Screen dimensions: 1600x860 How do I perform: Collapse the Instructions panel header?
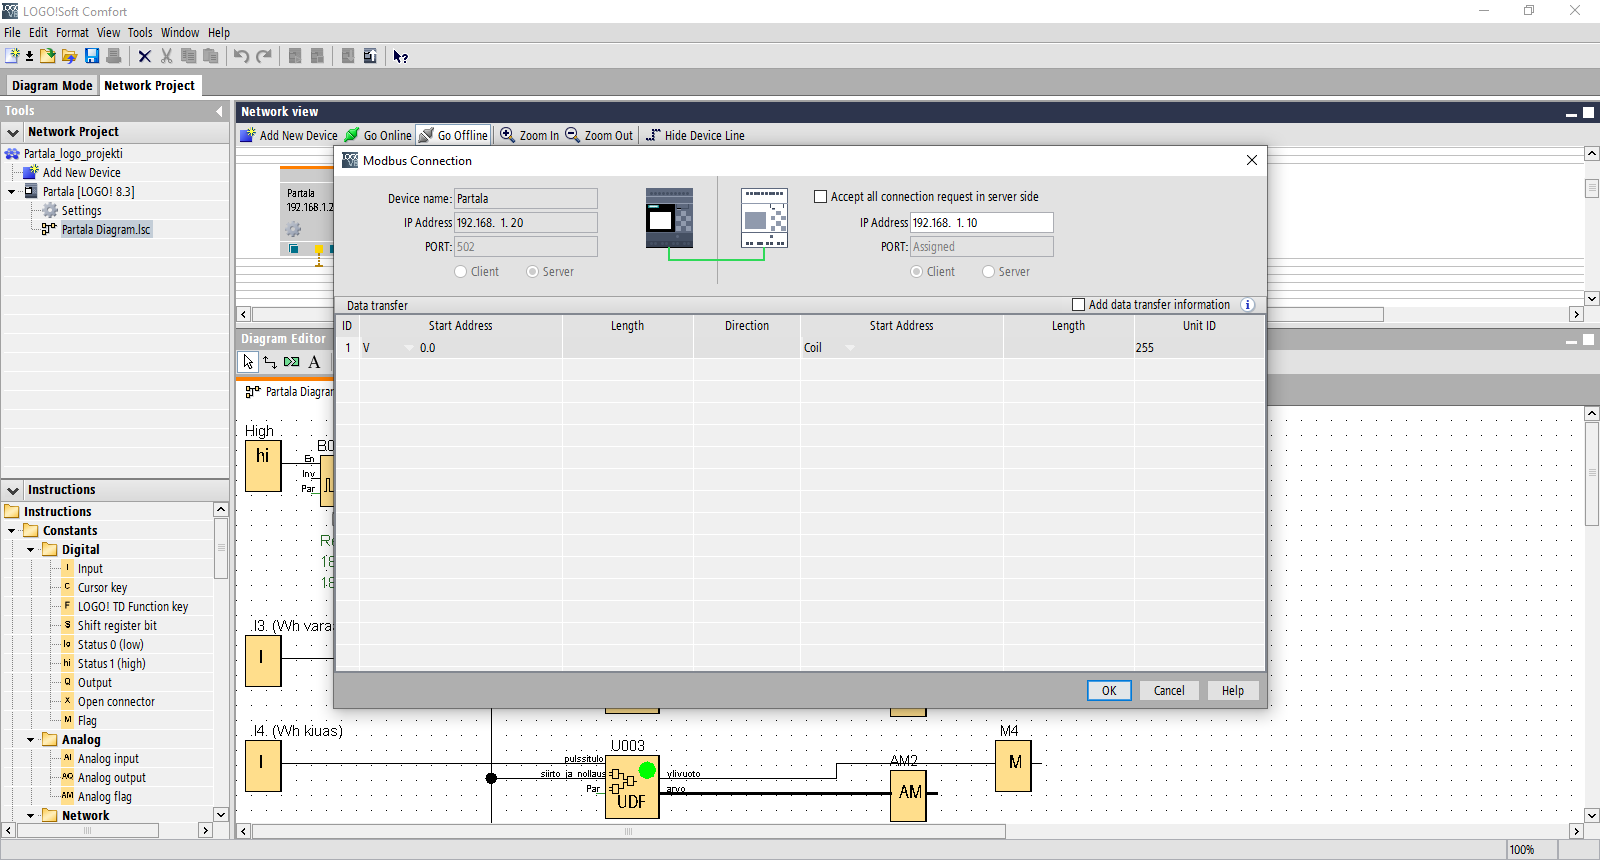(13, 490)
